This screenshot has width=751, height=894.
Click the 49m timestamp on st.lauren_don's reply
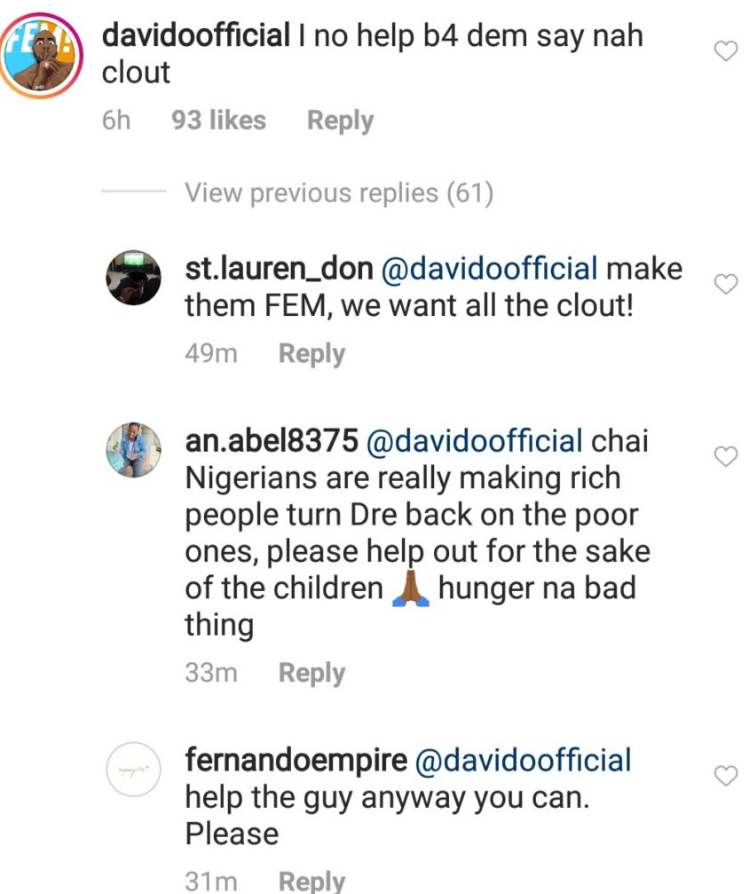click(x=208, y=353)
